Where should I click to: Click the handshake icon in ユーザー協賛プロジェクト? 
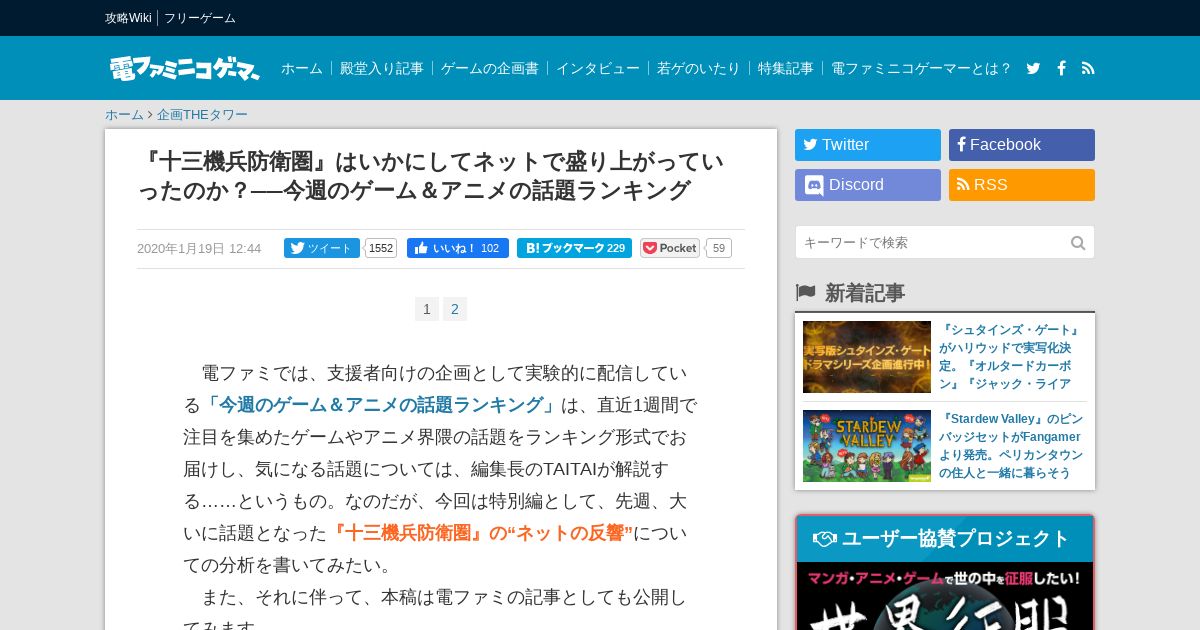825,539
